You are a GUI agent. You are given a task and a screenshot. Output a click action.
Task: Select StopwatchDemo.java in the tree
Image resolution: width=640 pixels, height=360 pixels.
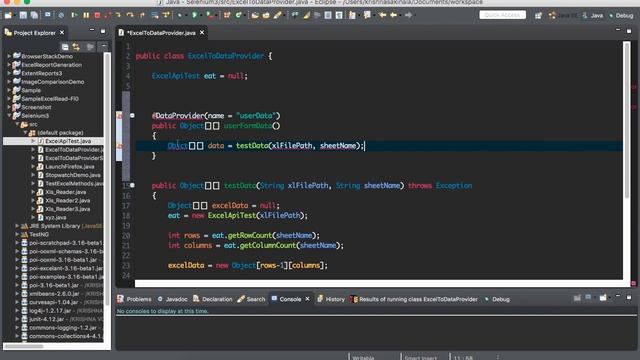(x=73, y=175)
